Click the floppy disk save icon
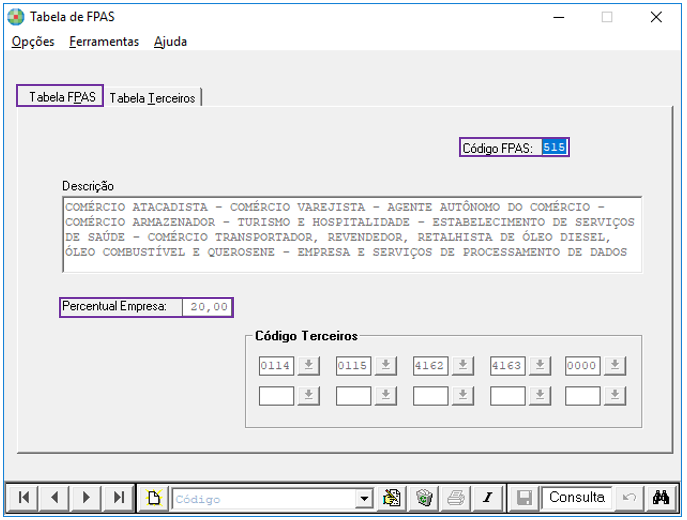 point(524,498)
